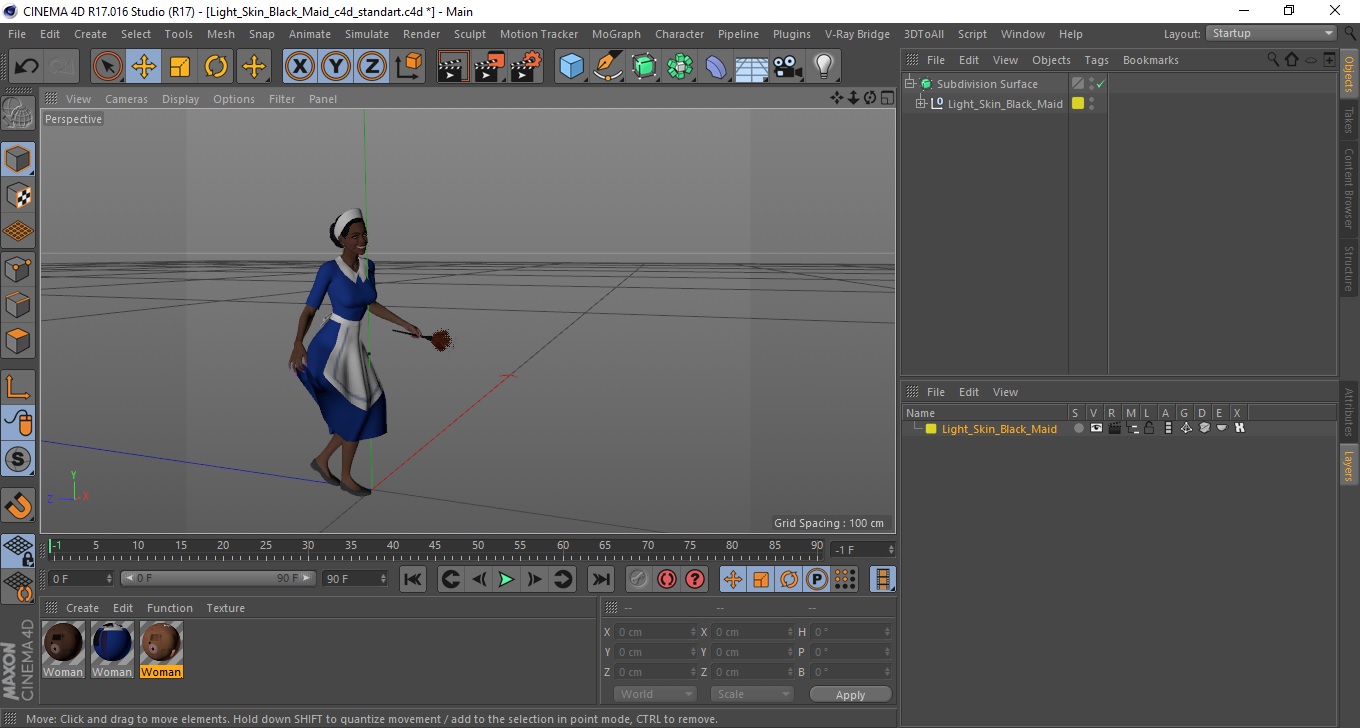Select the Texture mode checkered icon
The height and width of the screenshot is (728, 1360).
[18, 195]
